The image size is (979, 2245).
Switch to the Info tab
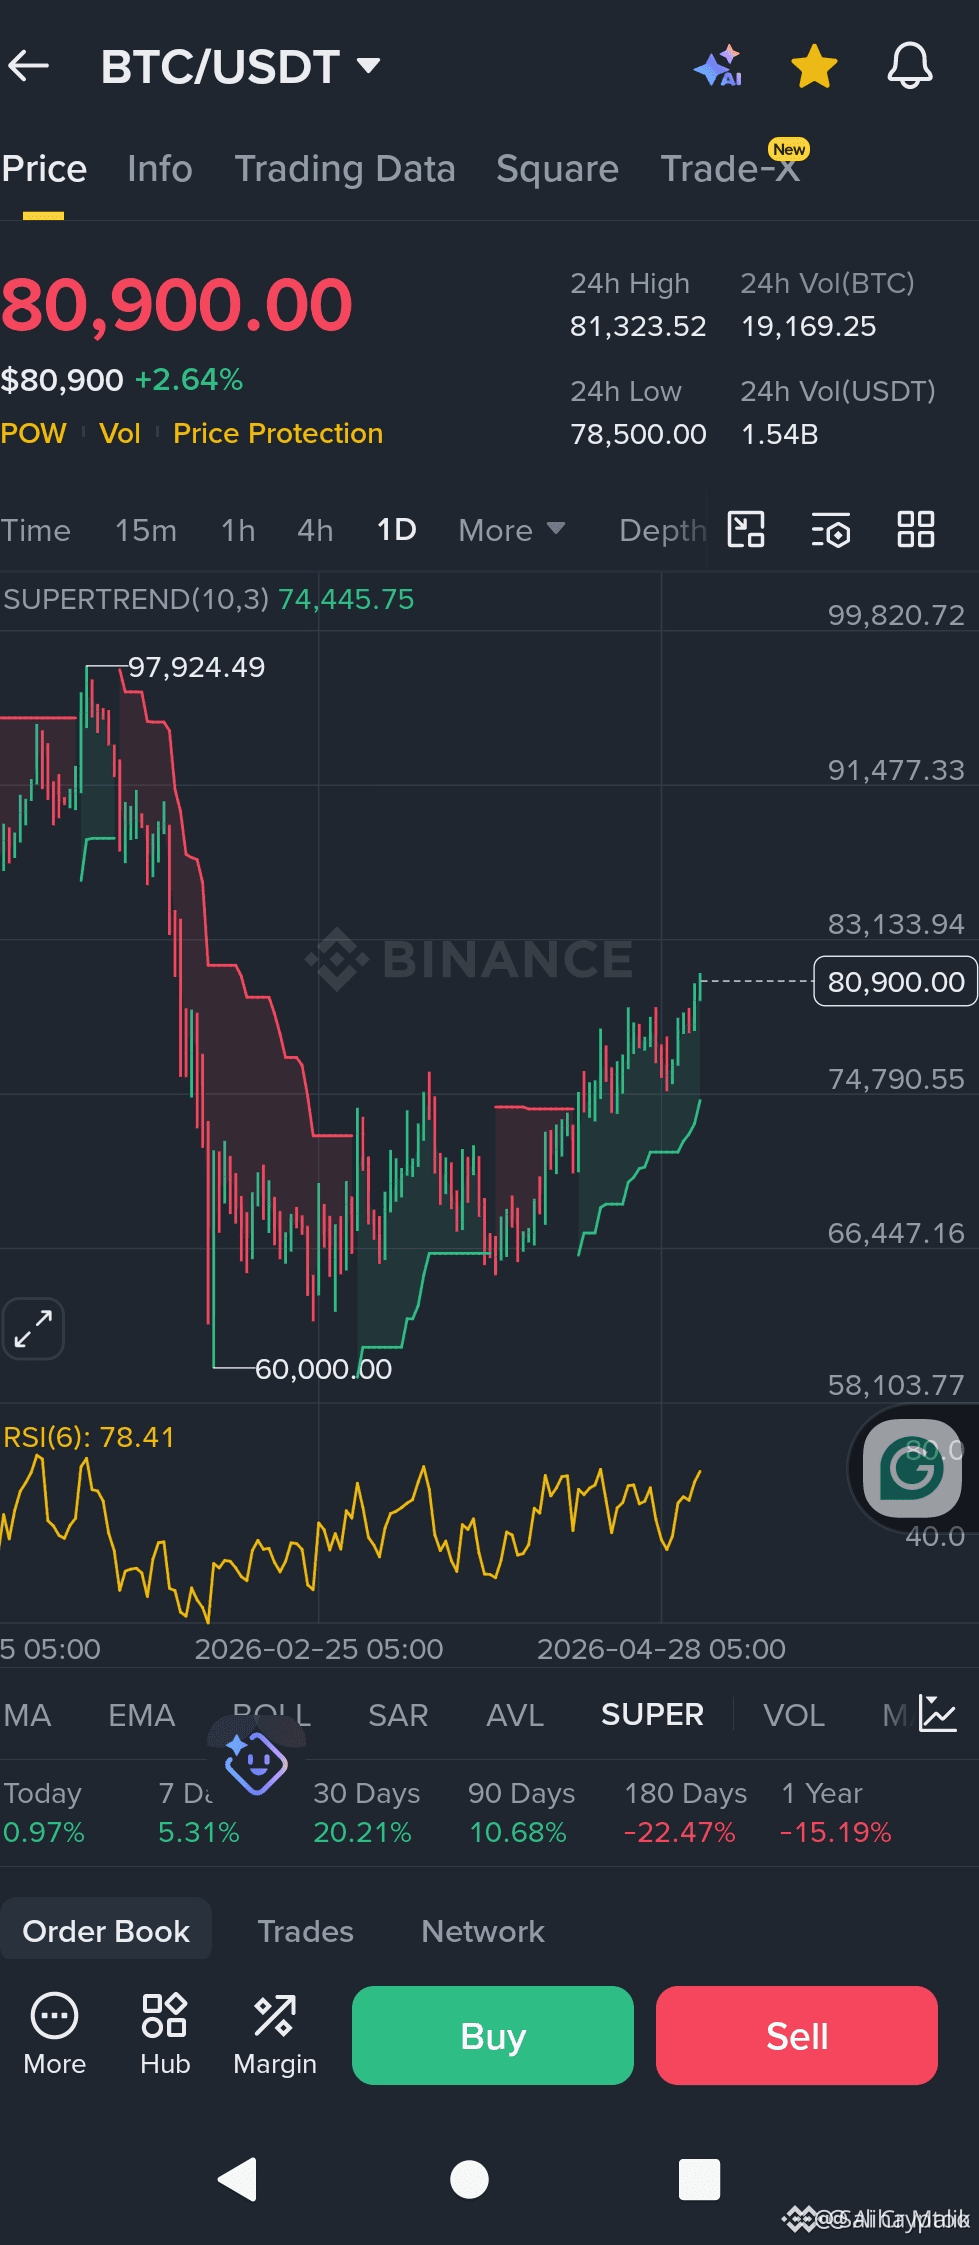pos(160,169)
